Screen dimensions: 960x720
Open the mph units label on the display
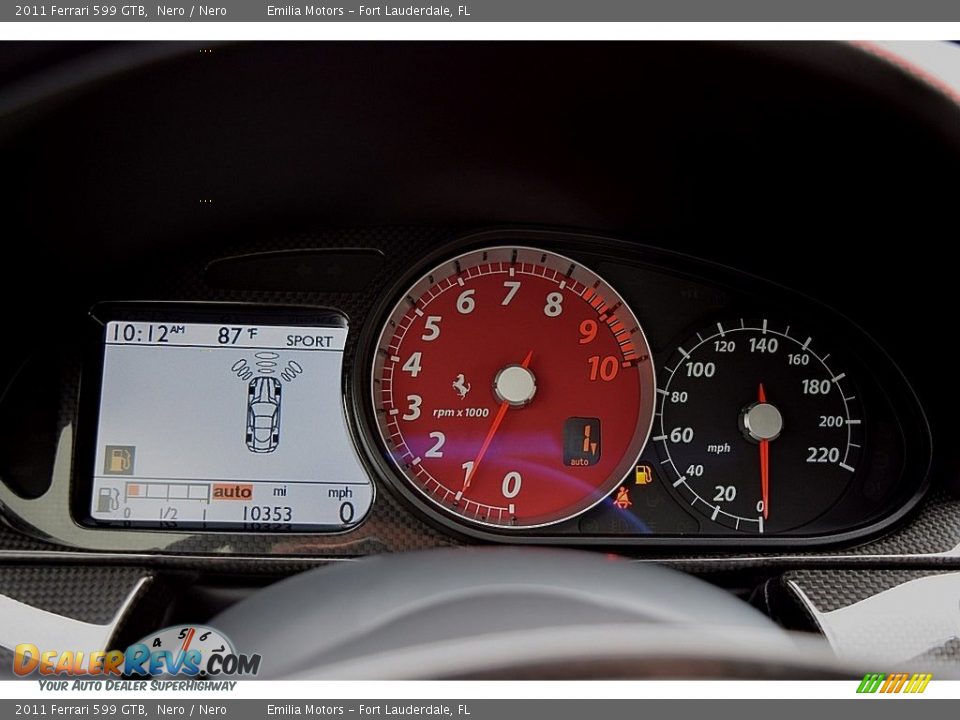(x=340, y=492)
